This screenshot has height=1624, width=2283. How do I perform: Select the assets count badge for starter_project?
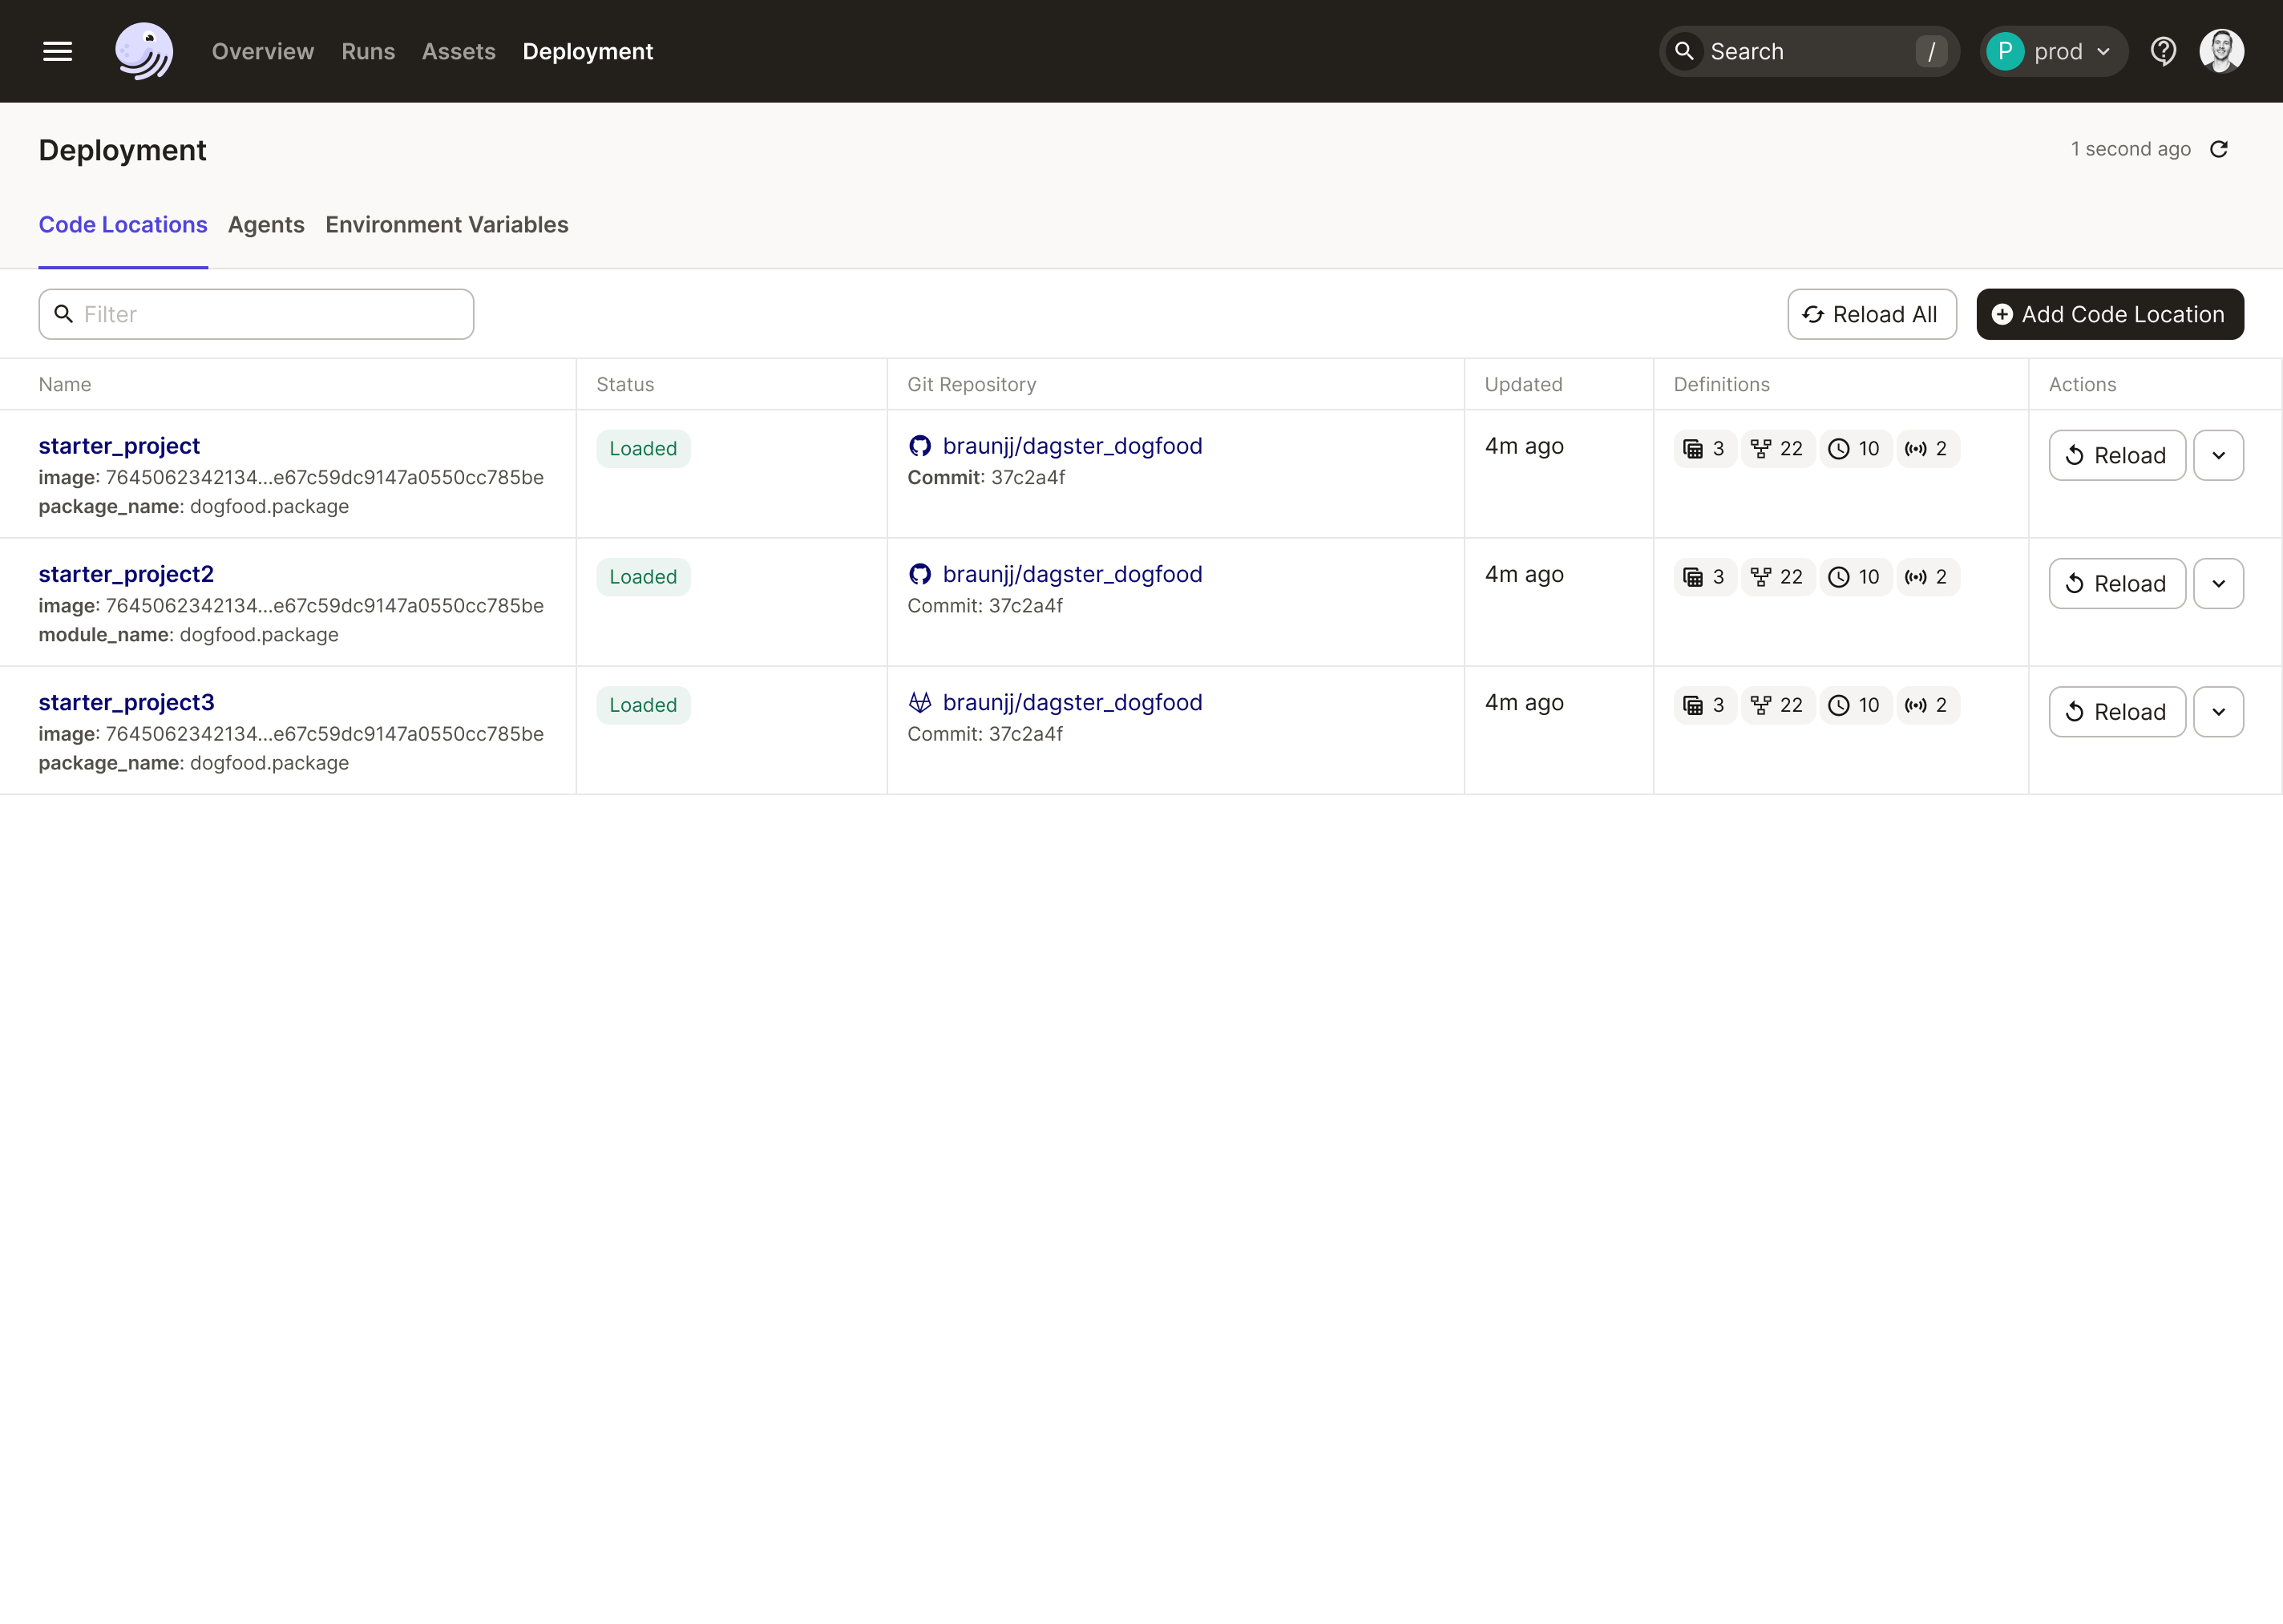click(1703, 448)
